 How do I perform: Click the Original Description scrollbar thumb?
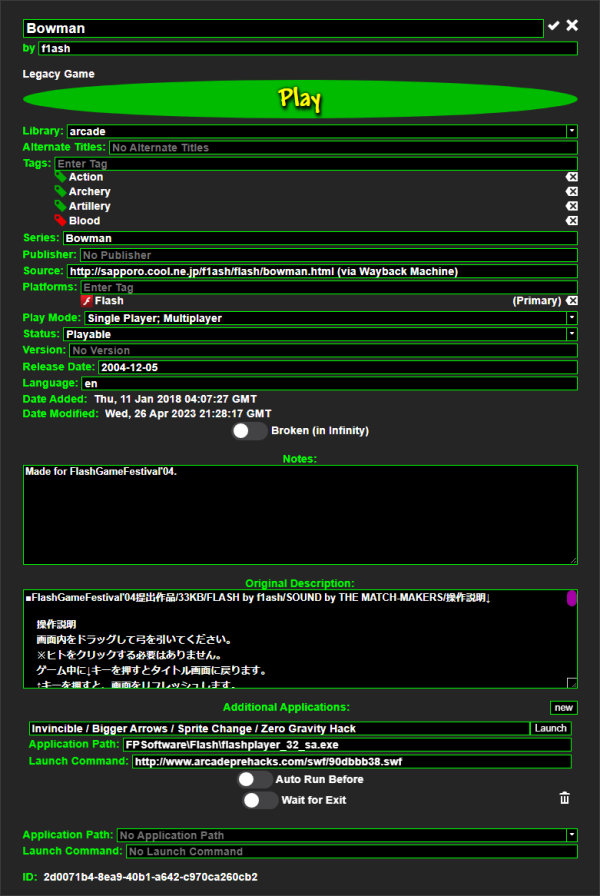[x=572, y=599]
